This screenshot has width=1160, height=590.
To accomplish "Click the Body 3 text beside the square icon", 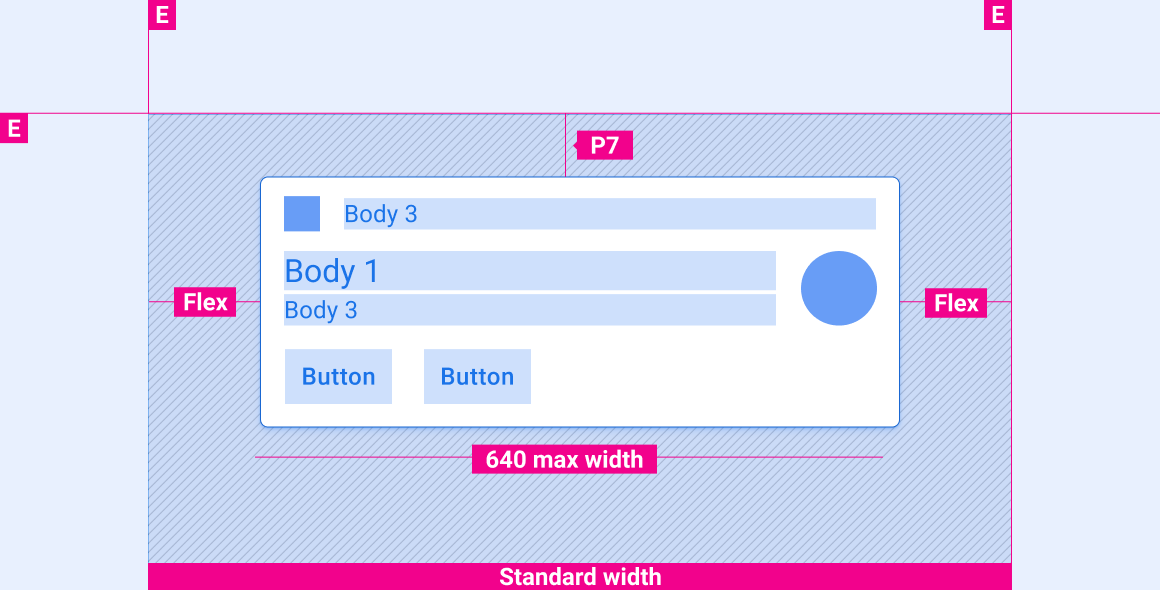I will [x=381, y=214].
